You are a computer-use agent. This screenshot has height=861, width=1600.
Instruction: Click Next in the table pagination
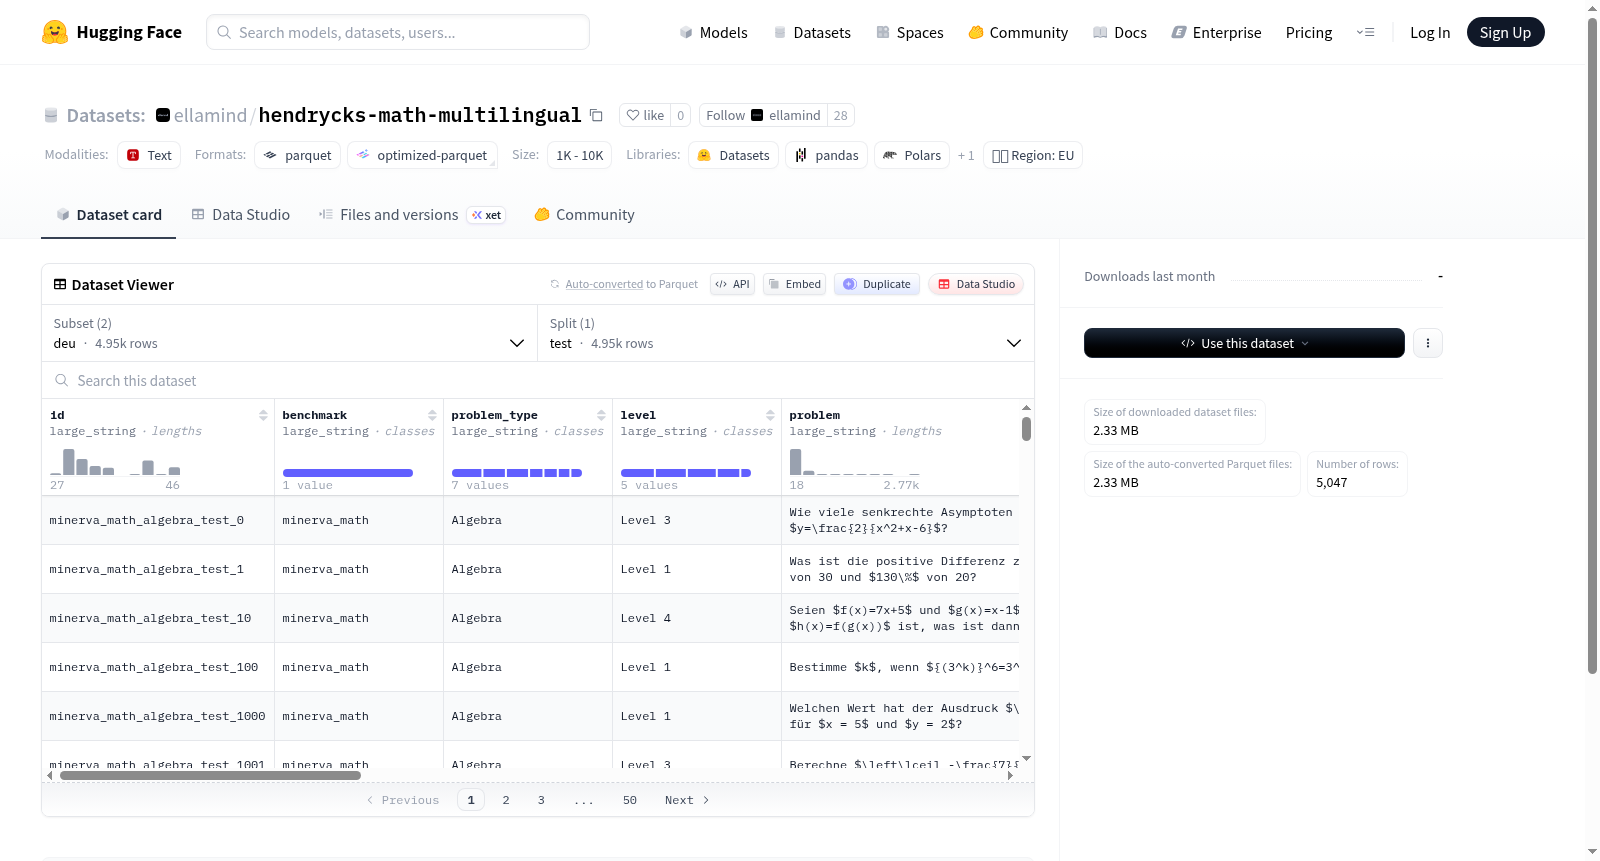coord(687,800)
